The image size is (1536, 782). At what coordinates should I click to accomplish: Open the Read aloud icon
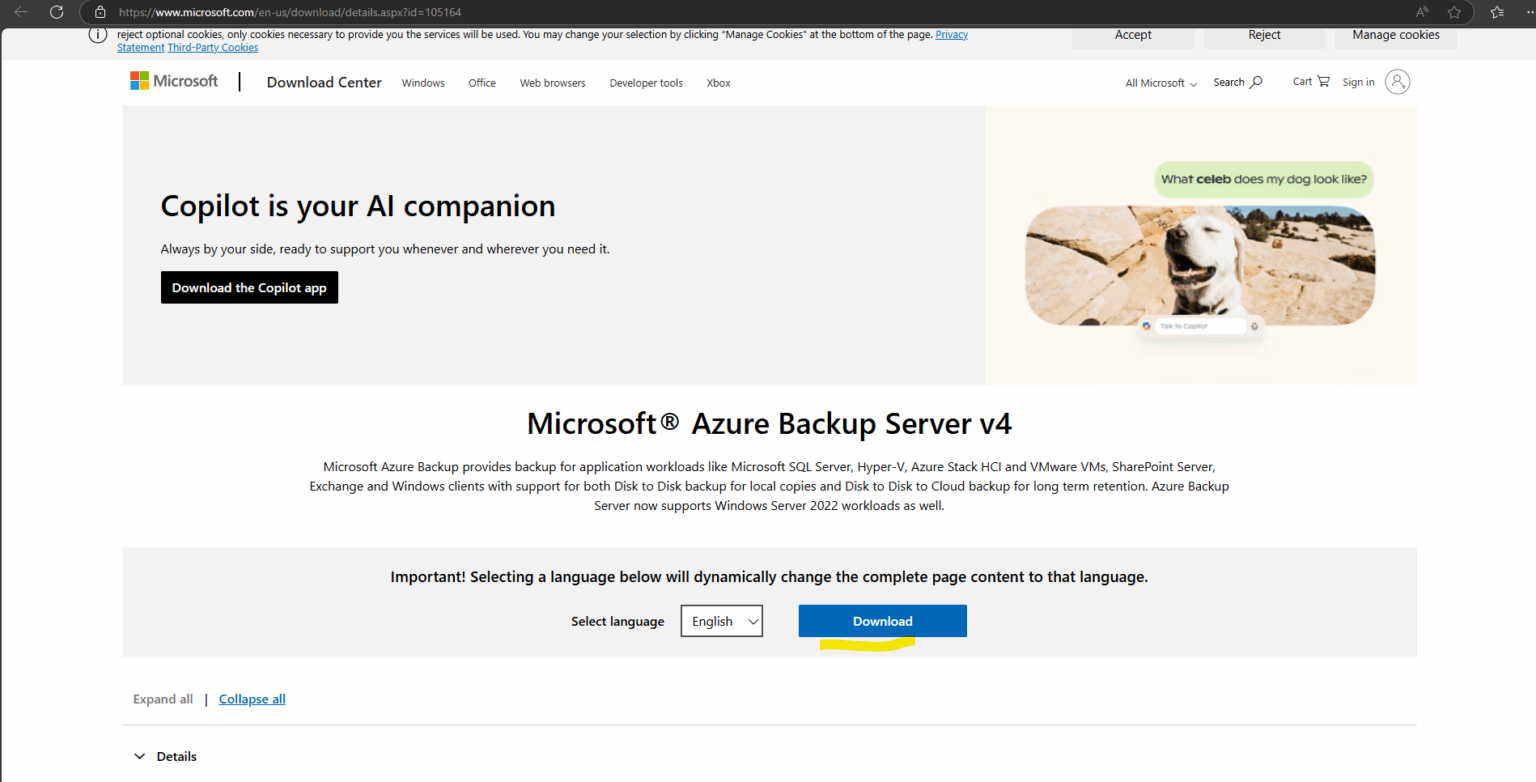pos(1421,12)
